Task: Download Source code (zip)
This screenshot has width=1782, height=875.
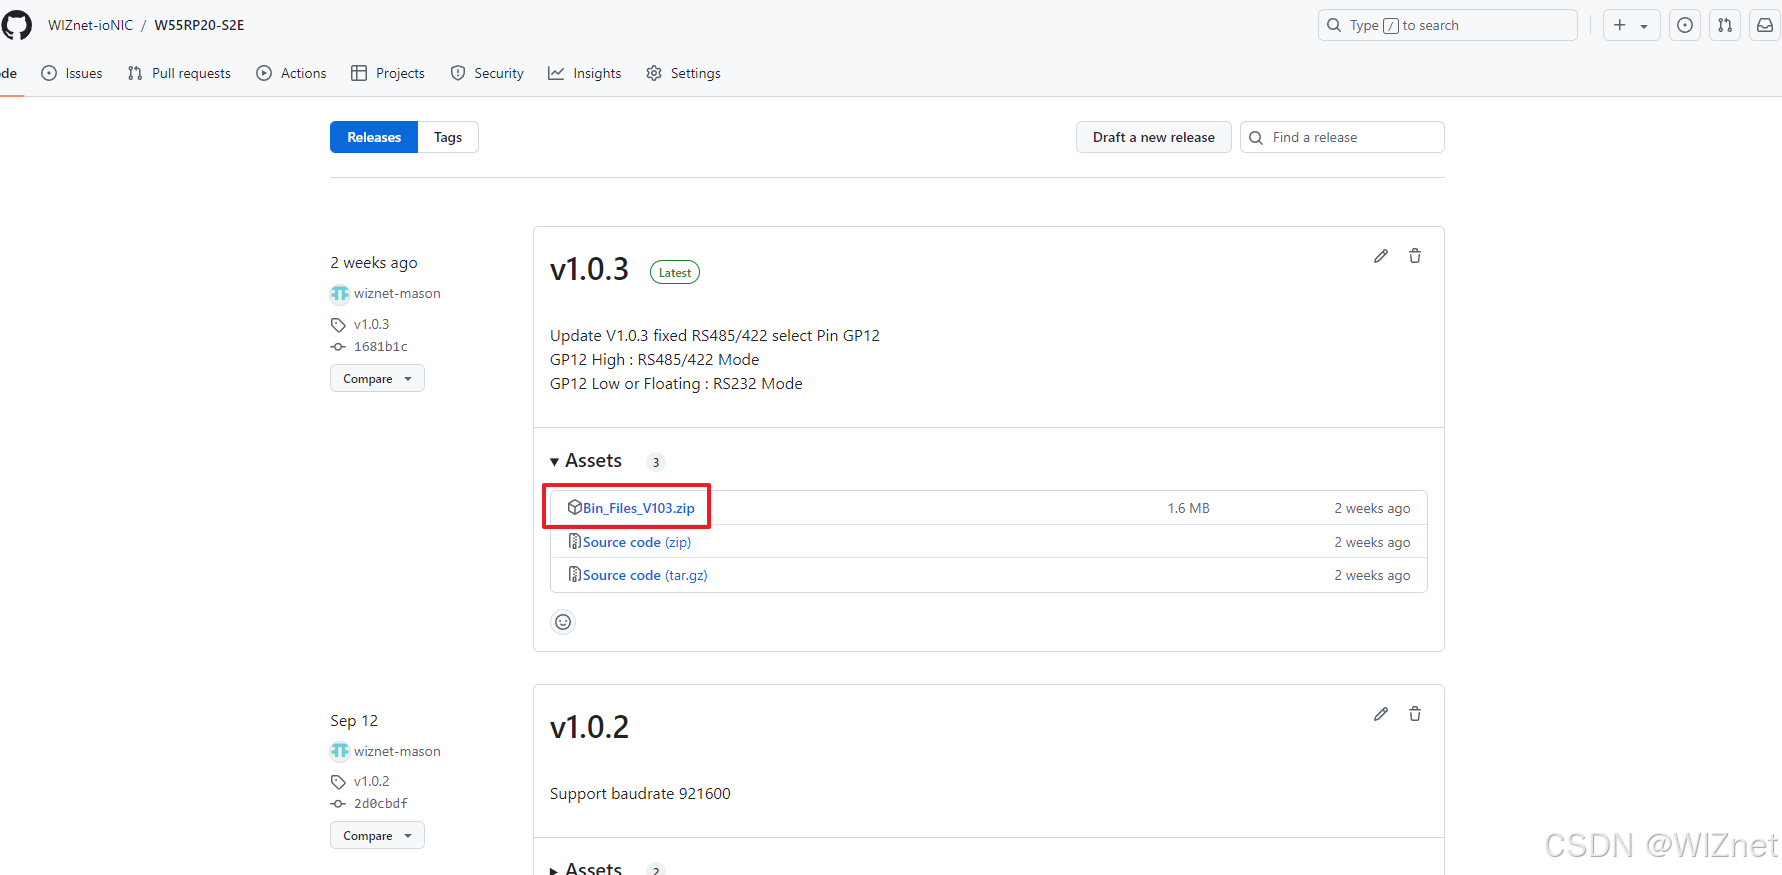Action: pos(637,542)
